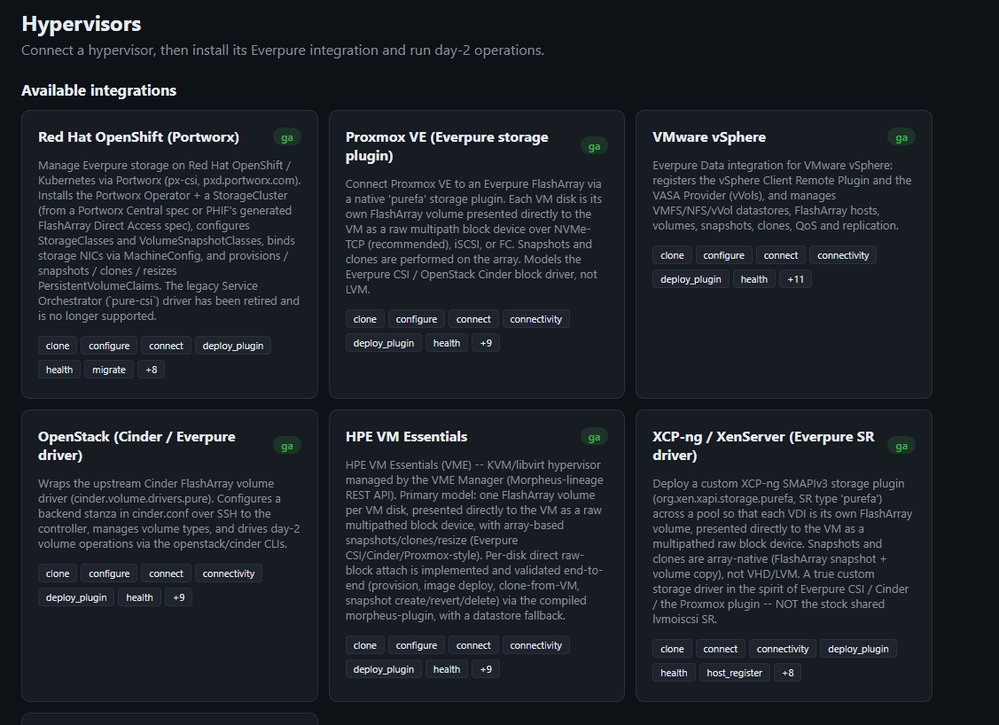This screenshot has height=725, width=999.
Task: Click the Connect a hypervisor subtitle text
Action: pos(282,50)
